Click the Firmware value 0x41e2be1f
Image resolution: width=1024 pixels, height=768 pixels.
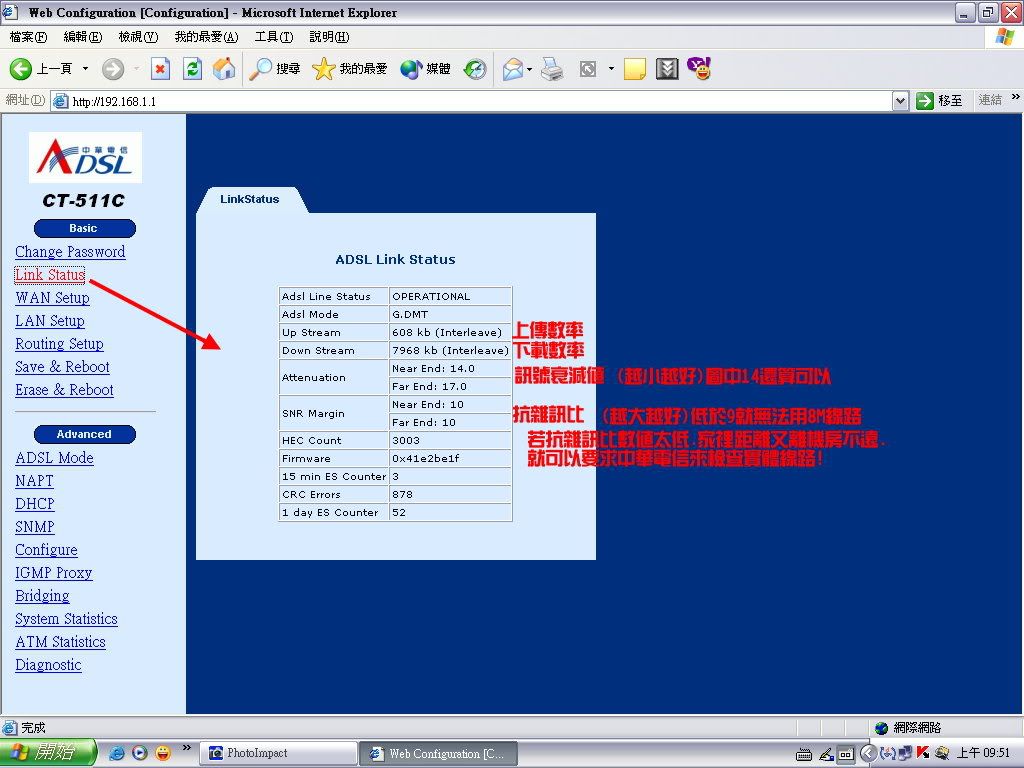(451, 458)
